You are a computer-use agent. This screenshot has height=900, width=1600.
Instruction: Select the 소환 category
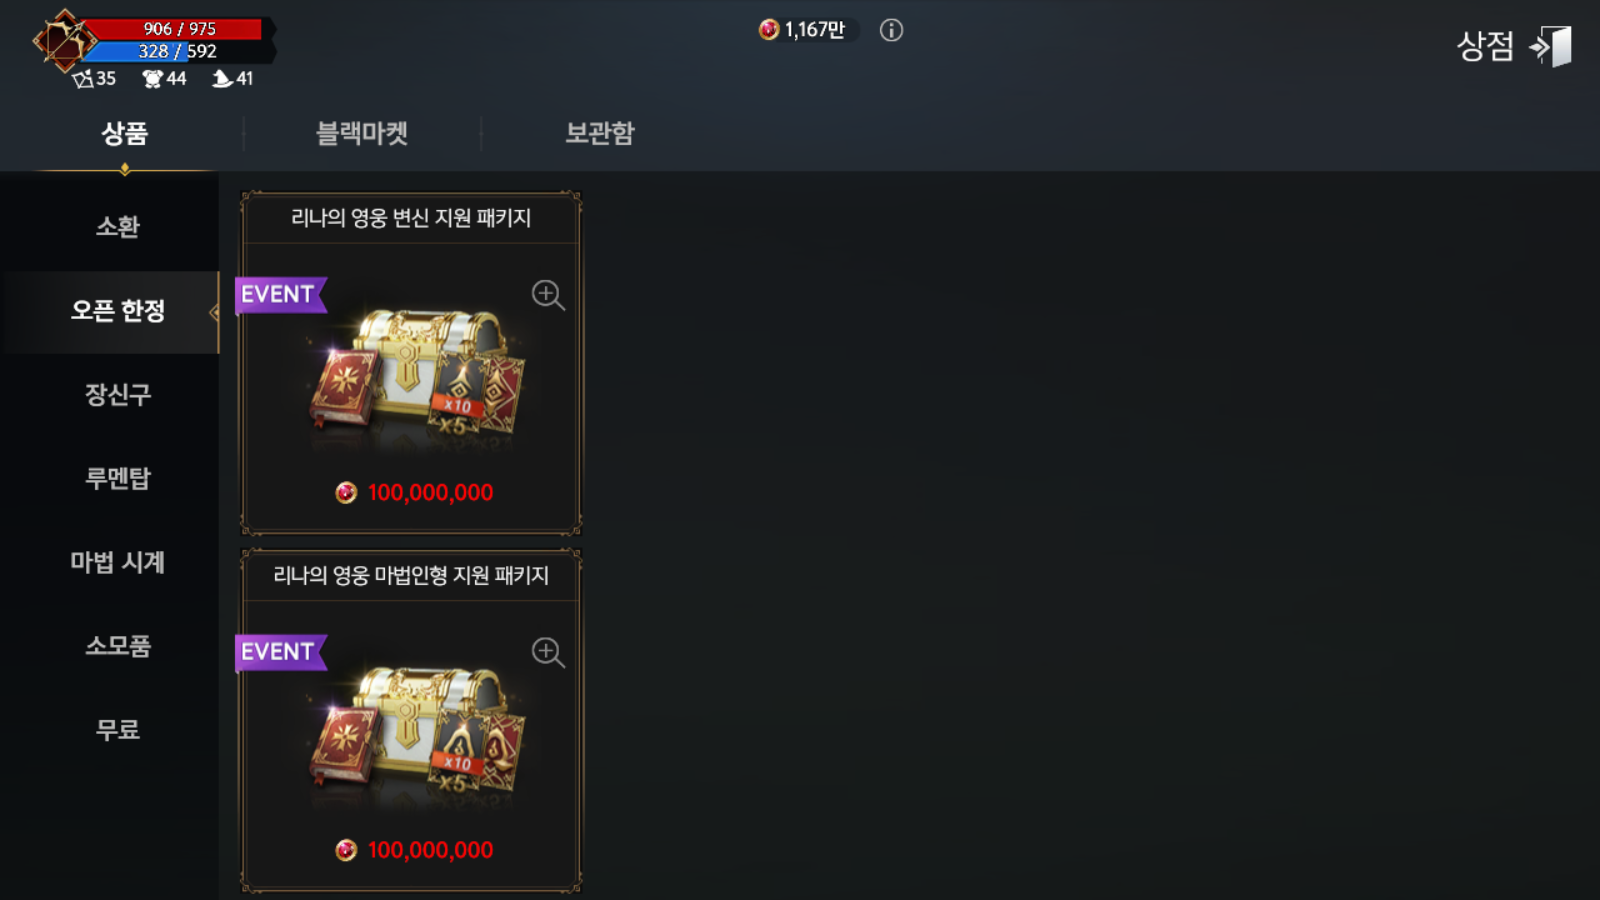(x=118, y=227)
